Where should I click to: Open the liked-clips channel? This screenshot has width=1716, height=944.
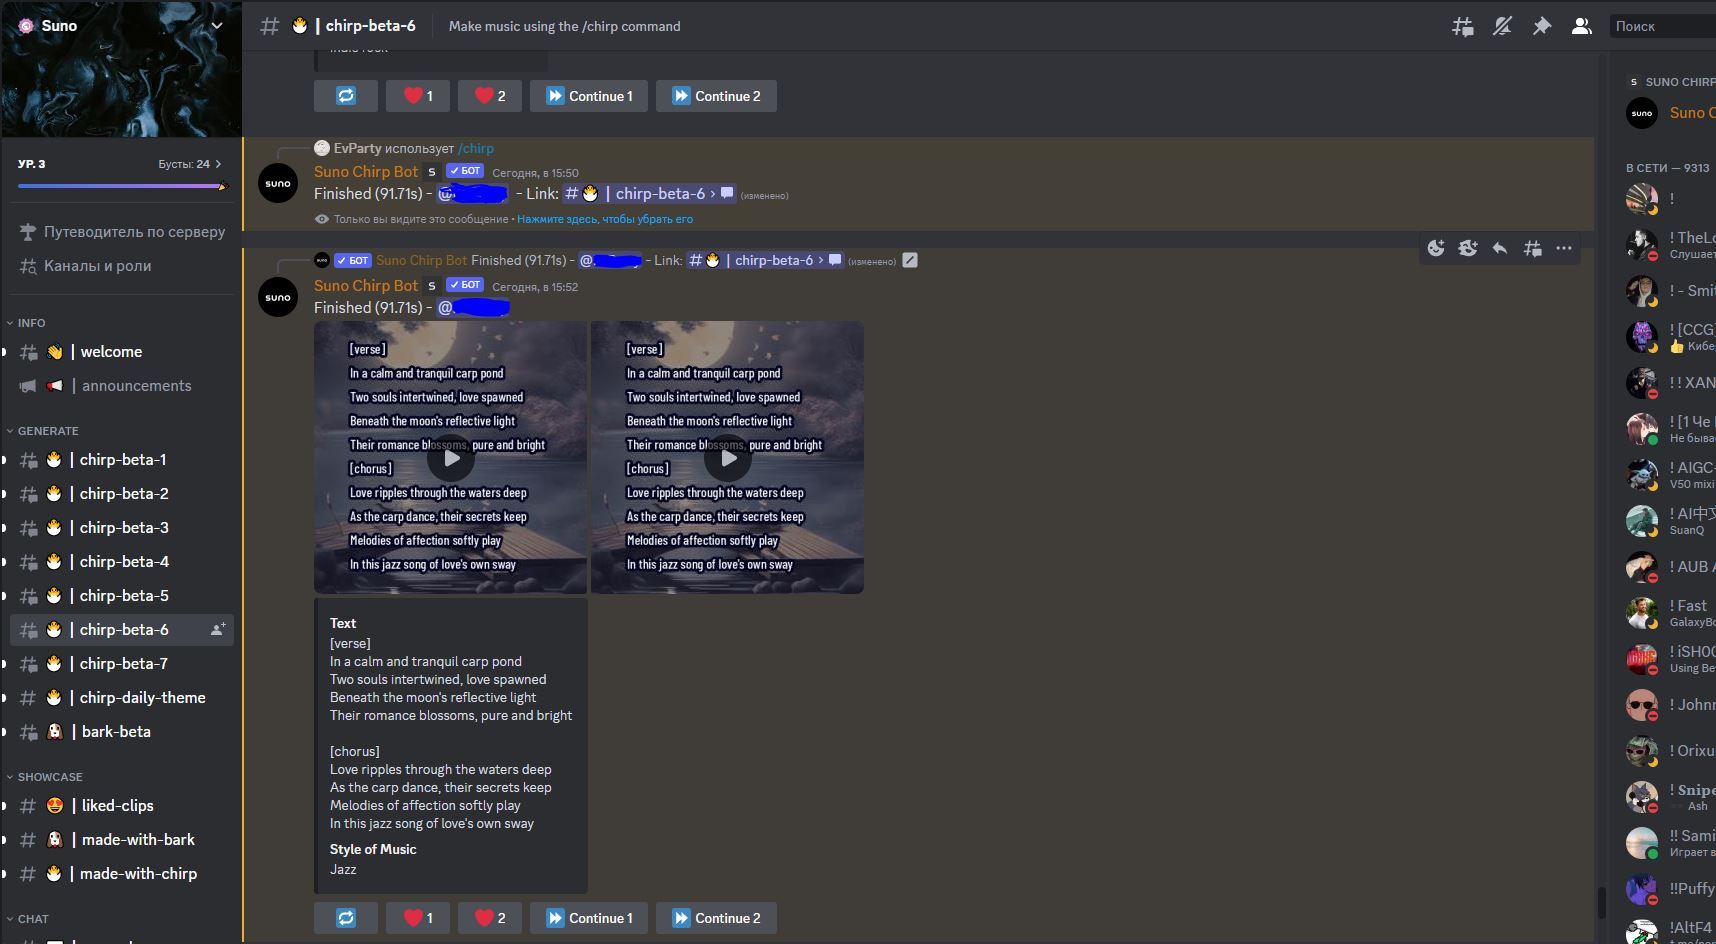click(x=122, y=806)
